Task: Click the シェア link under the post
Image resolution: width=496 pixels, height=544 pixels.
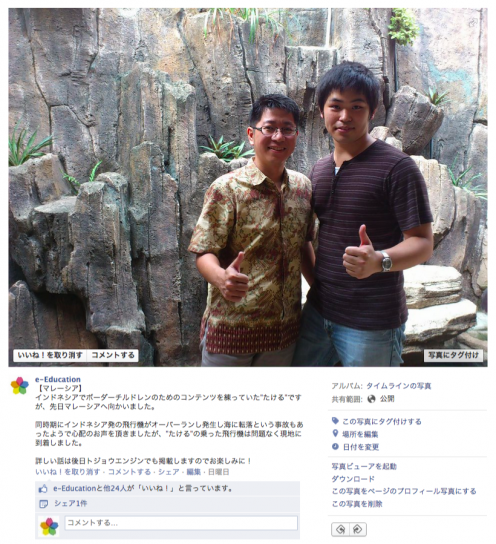Action: [x=169, y=472]
